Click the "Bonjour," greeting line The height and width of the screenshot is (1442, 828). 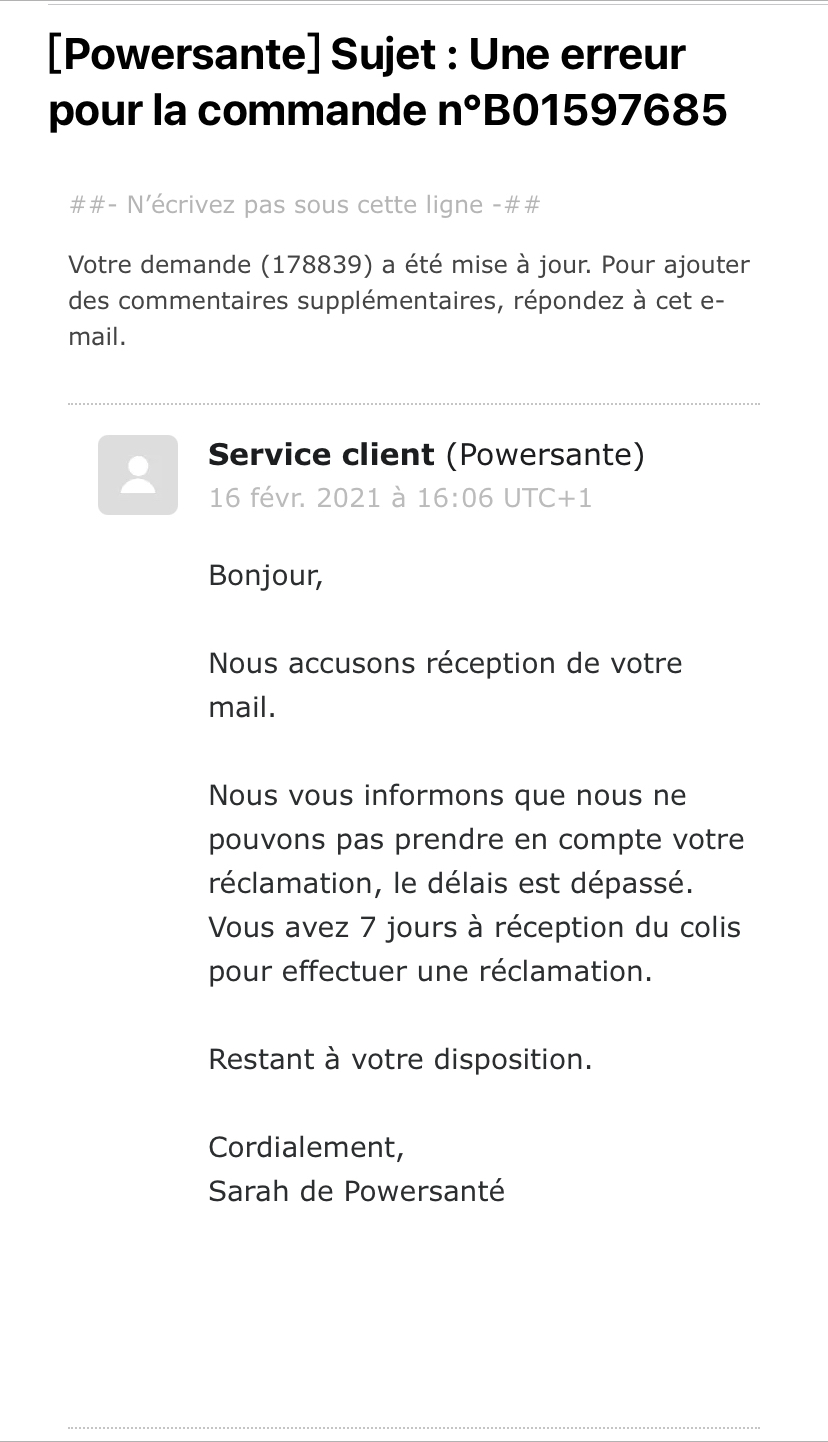click(266, 576)
